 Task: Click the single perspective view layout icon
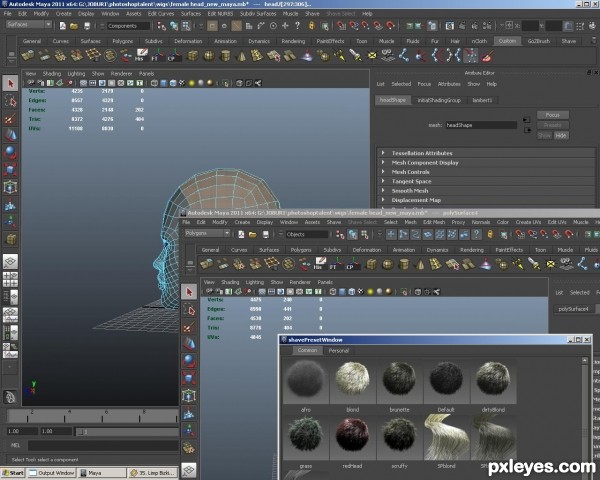pos(10,261)
